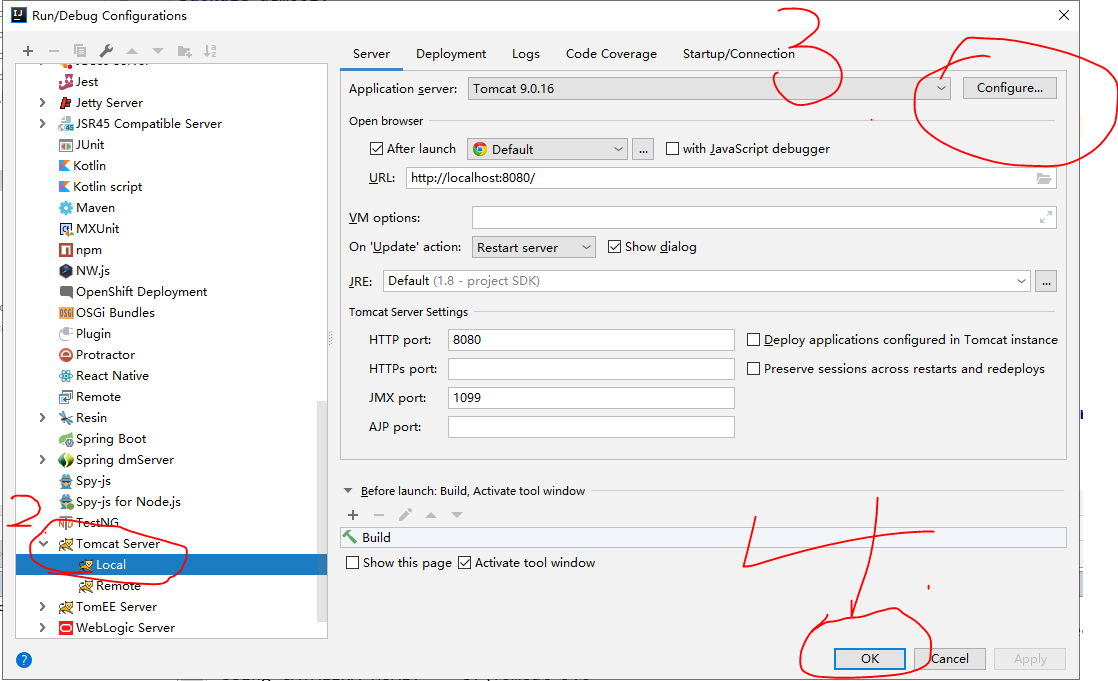Expand the Jetty Server node
Viewport: 1118px width, 681px height.
pos(42,103)
